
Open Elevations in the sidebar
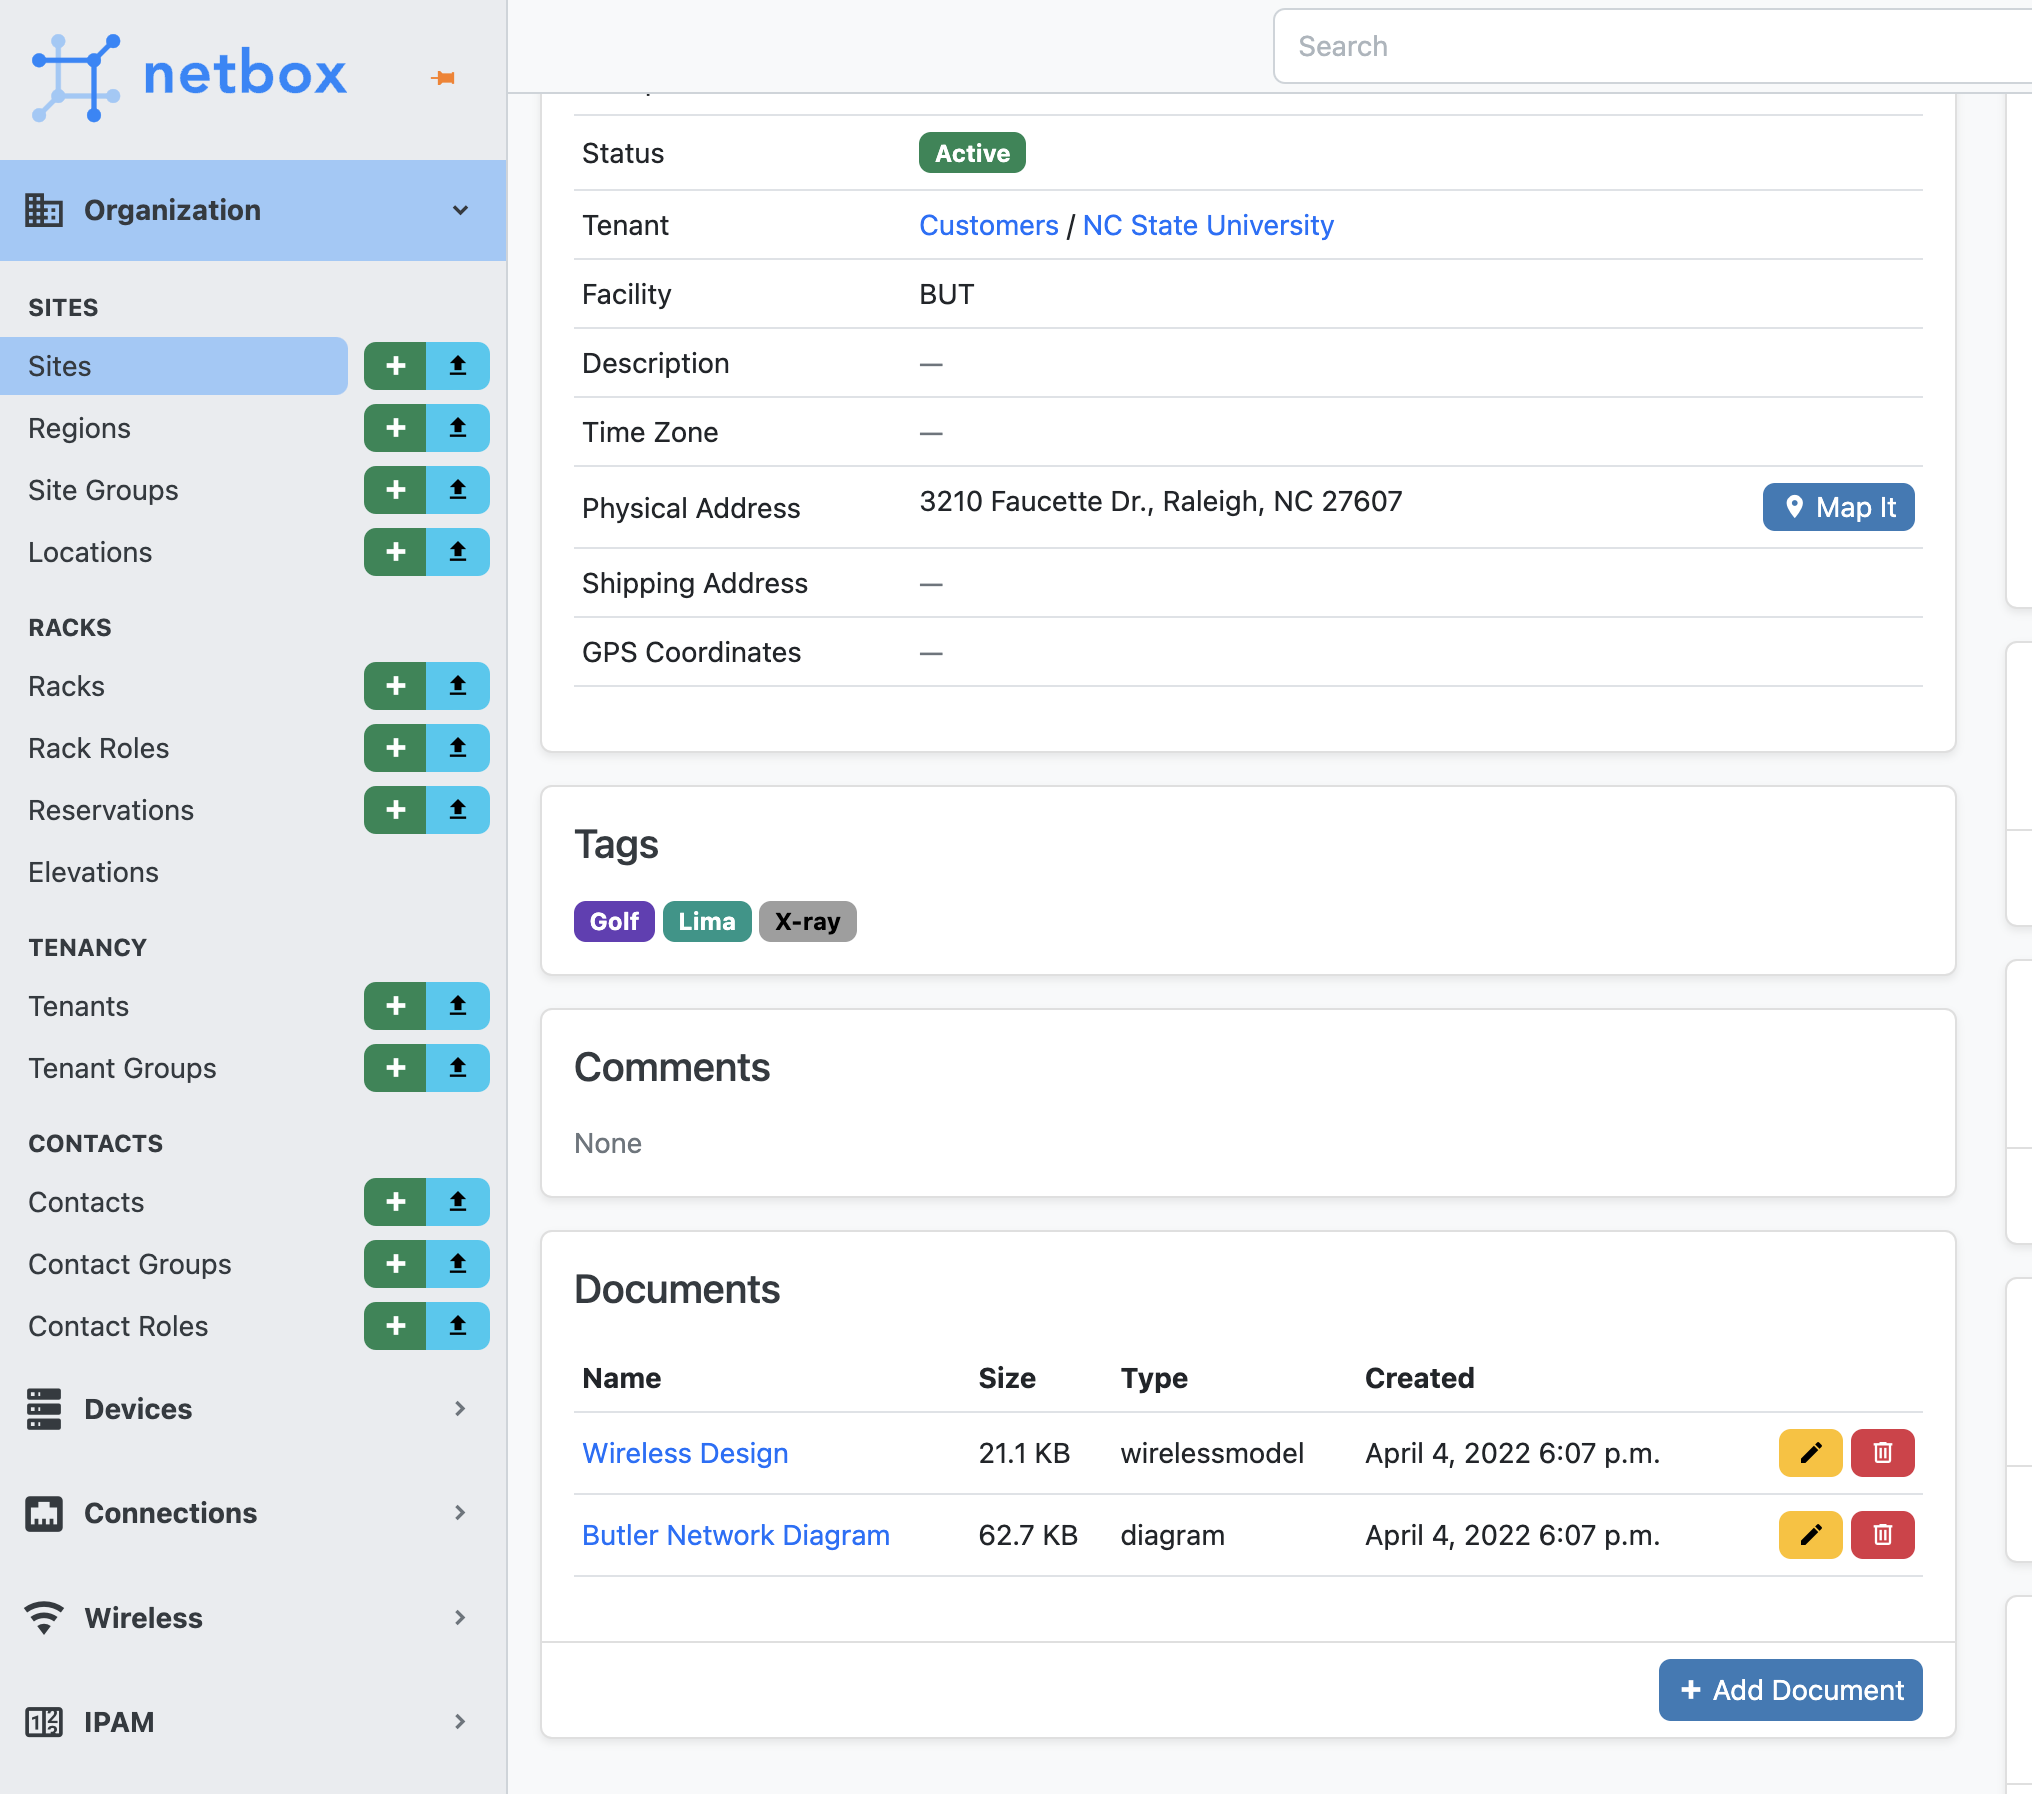click(x=94, y=872)
